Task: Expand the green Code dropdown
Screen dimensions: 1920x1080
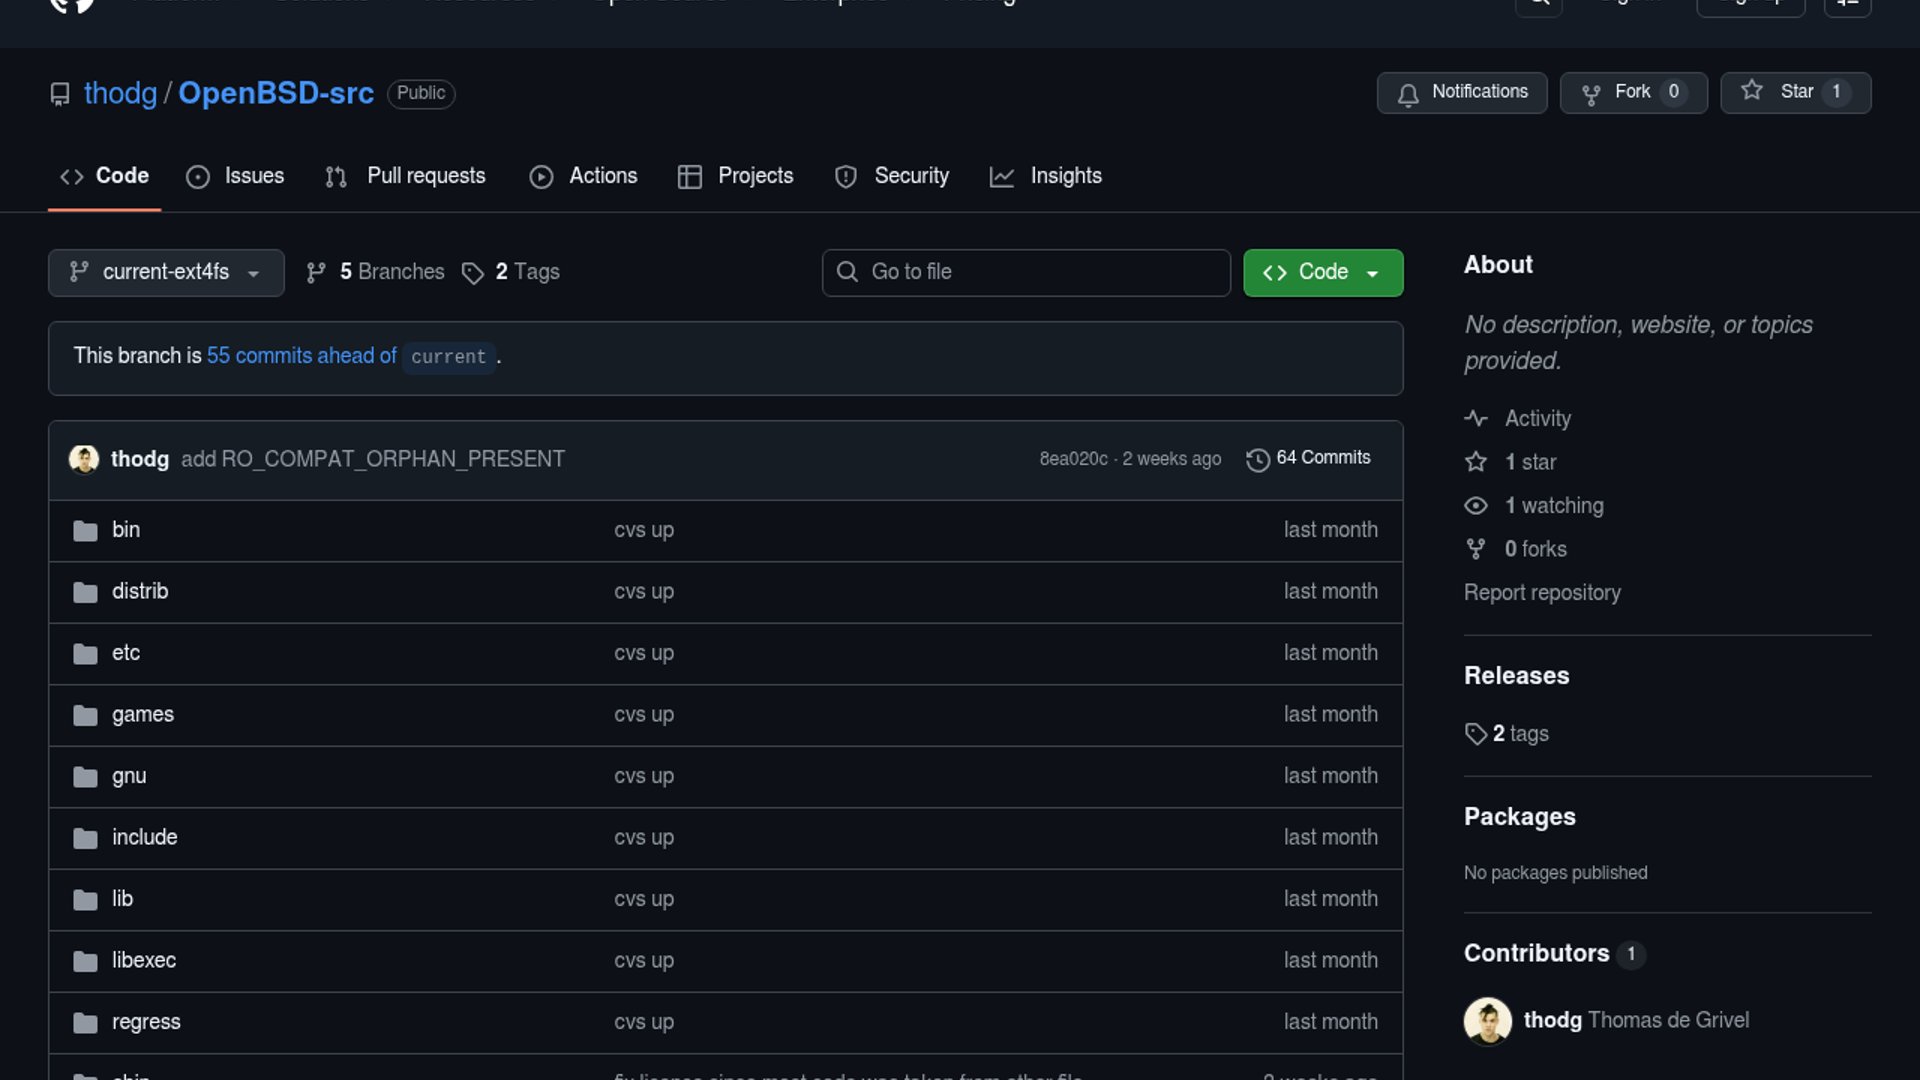Action: [1322, 273]
